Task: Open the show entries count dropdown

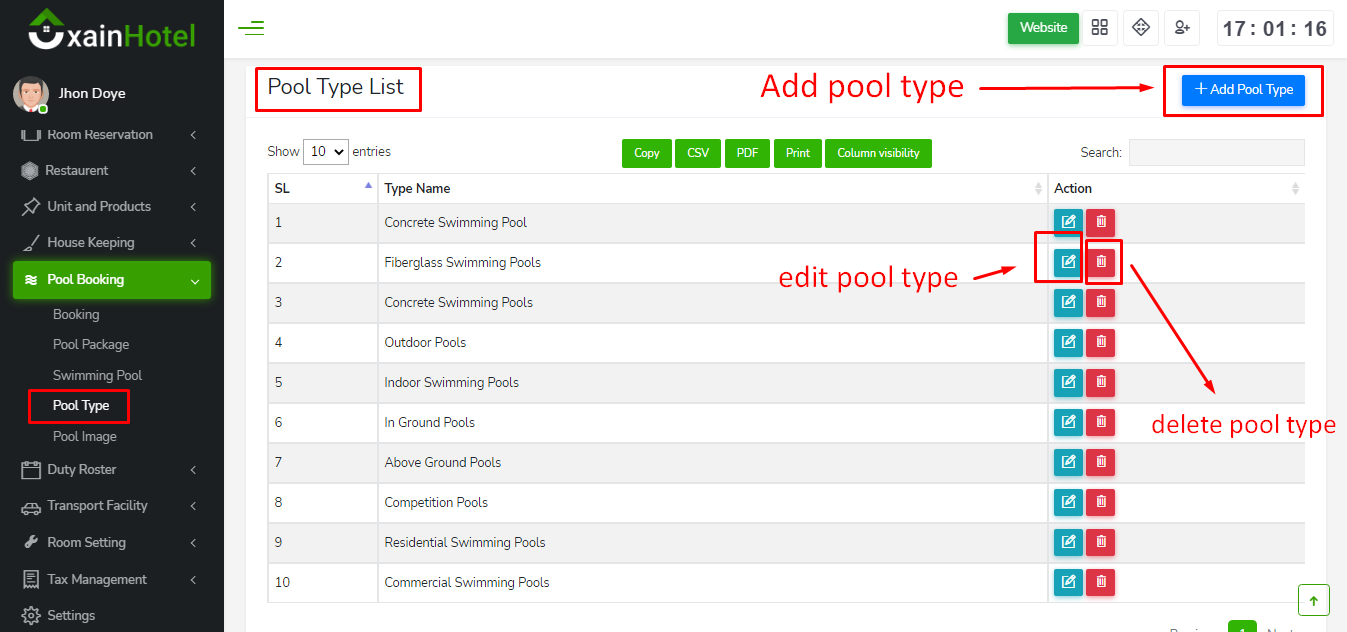Action: 325,152
